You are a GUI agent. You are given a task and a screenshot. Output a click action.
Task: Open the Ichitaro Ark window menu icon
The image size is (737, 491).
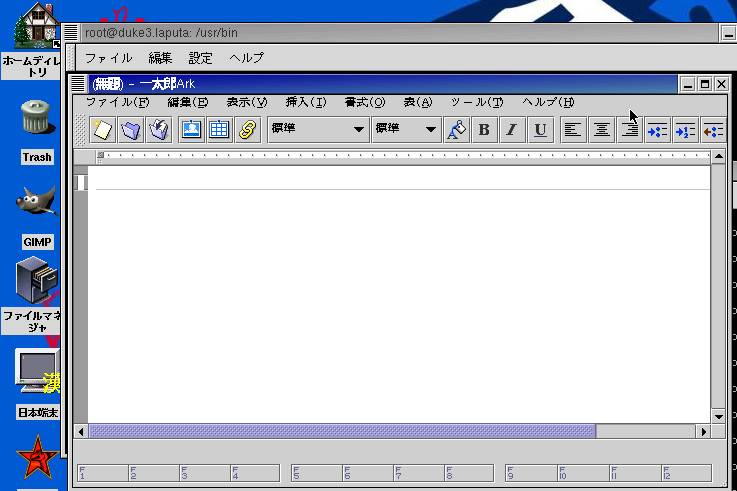78,84
